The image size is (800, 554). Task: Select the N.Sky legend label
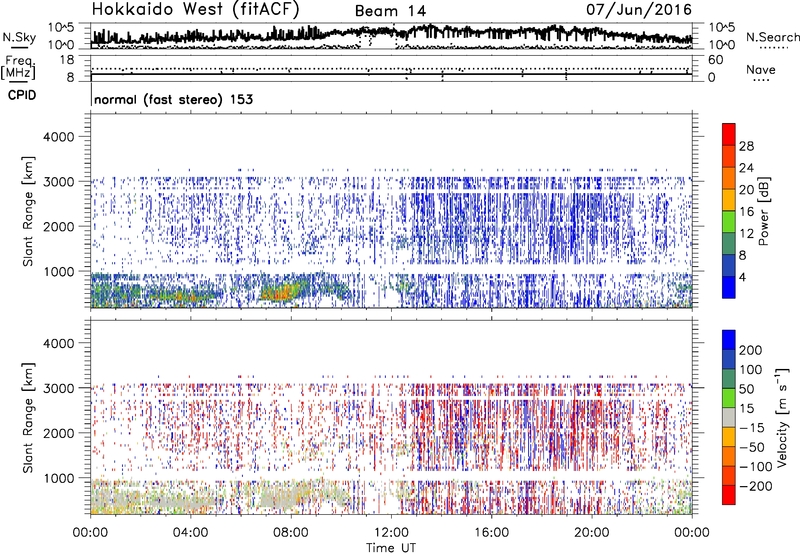click(x=19, y=37)
